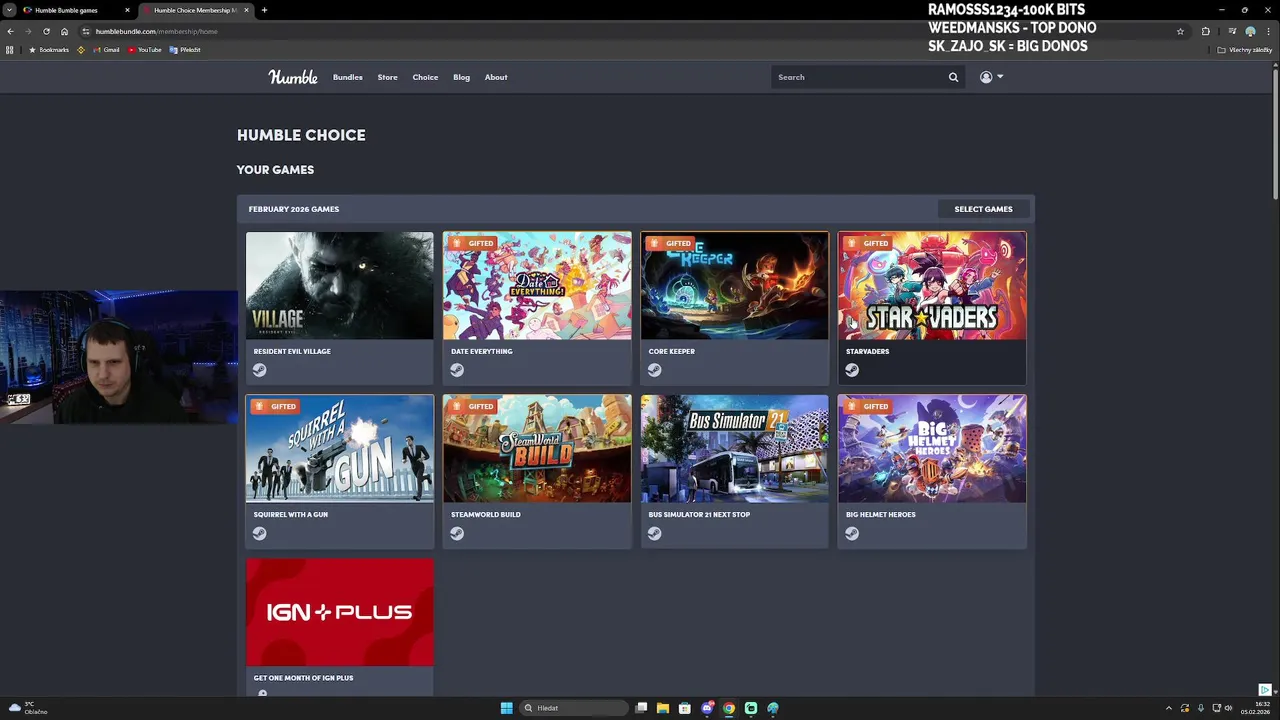Open the Bundles menu item

point(348,77)
